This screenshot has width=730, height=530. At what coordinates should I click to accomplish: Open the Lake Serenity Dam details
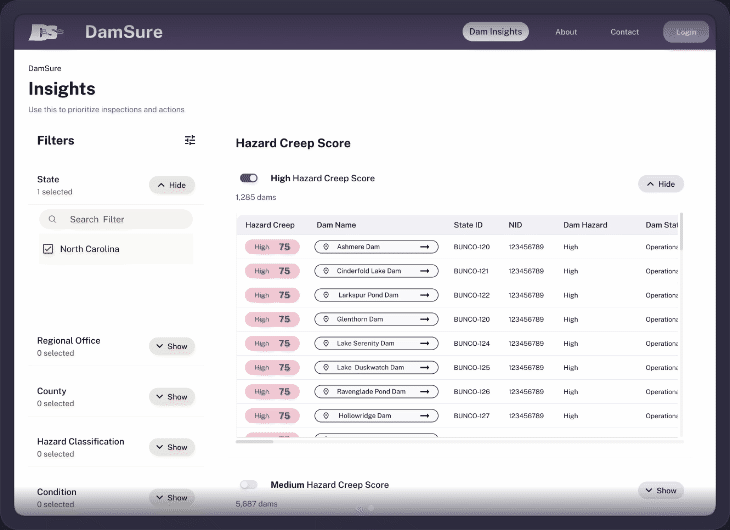tap(376, 343)
